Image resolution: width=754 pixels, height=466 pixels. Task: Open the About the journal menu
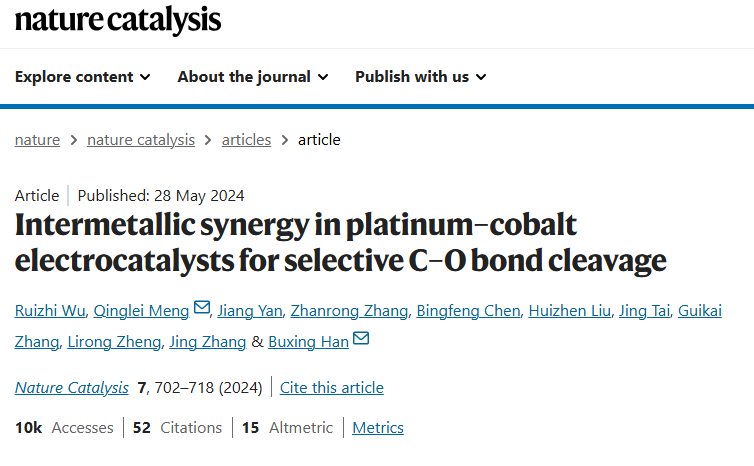pos(253,77)
